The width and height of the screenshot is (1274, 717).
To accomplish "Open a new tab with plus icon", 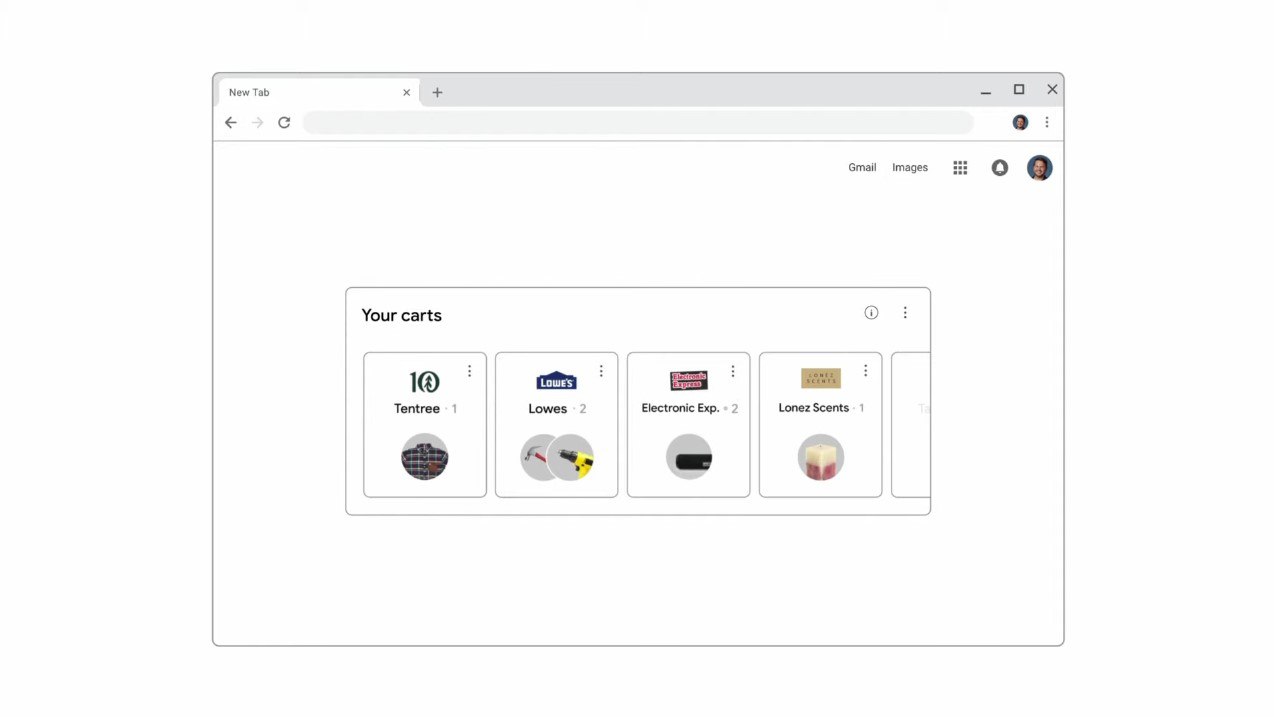I will pos(437,92).
